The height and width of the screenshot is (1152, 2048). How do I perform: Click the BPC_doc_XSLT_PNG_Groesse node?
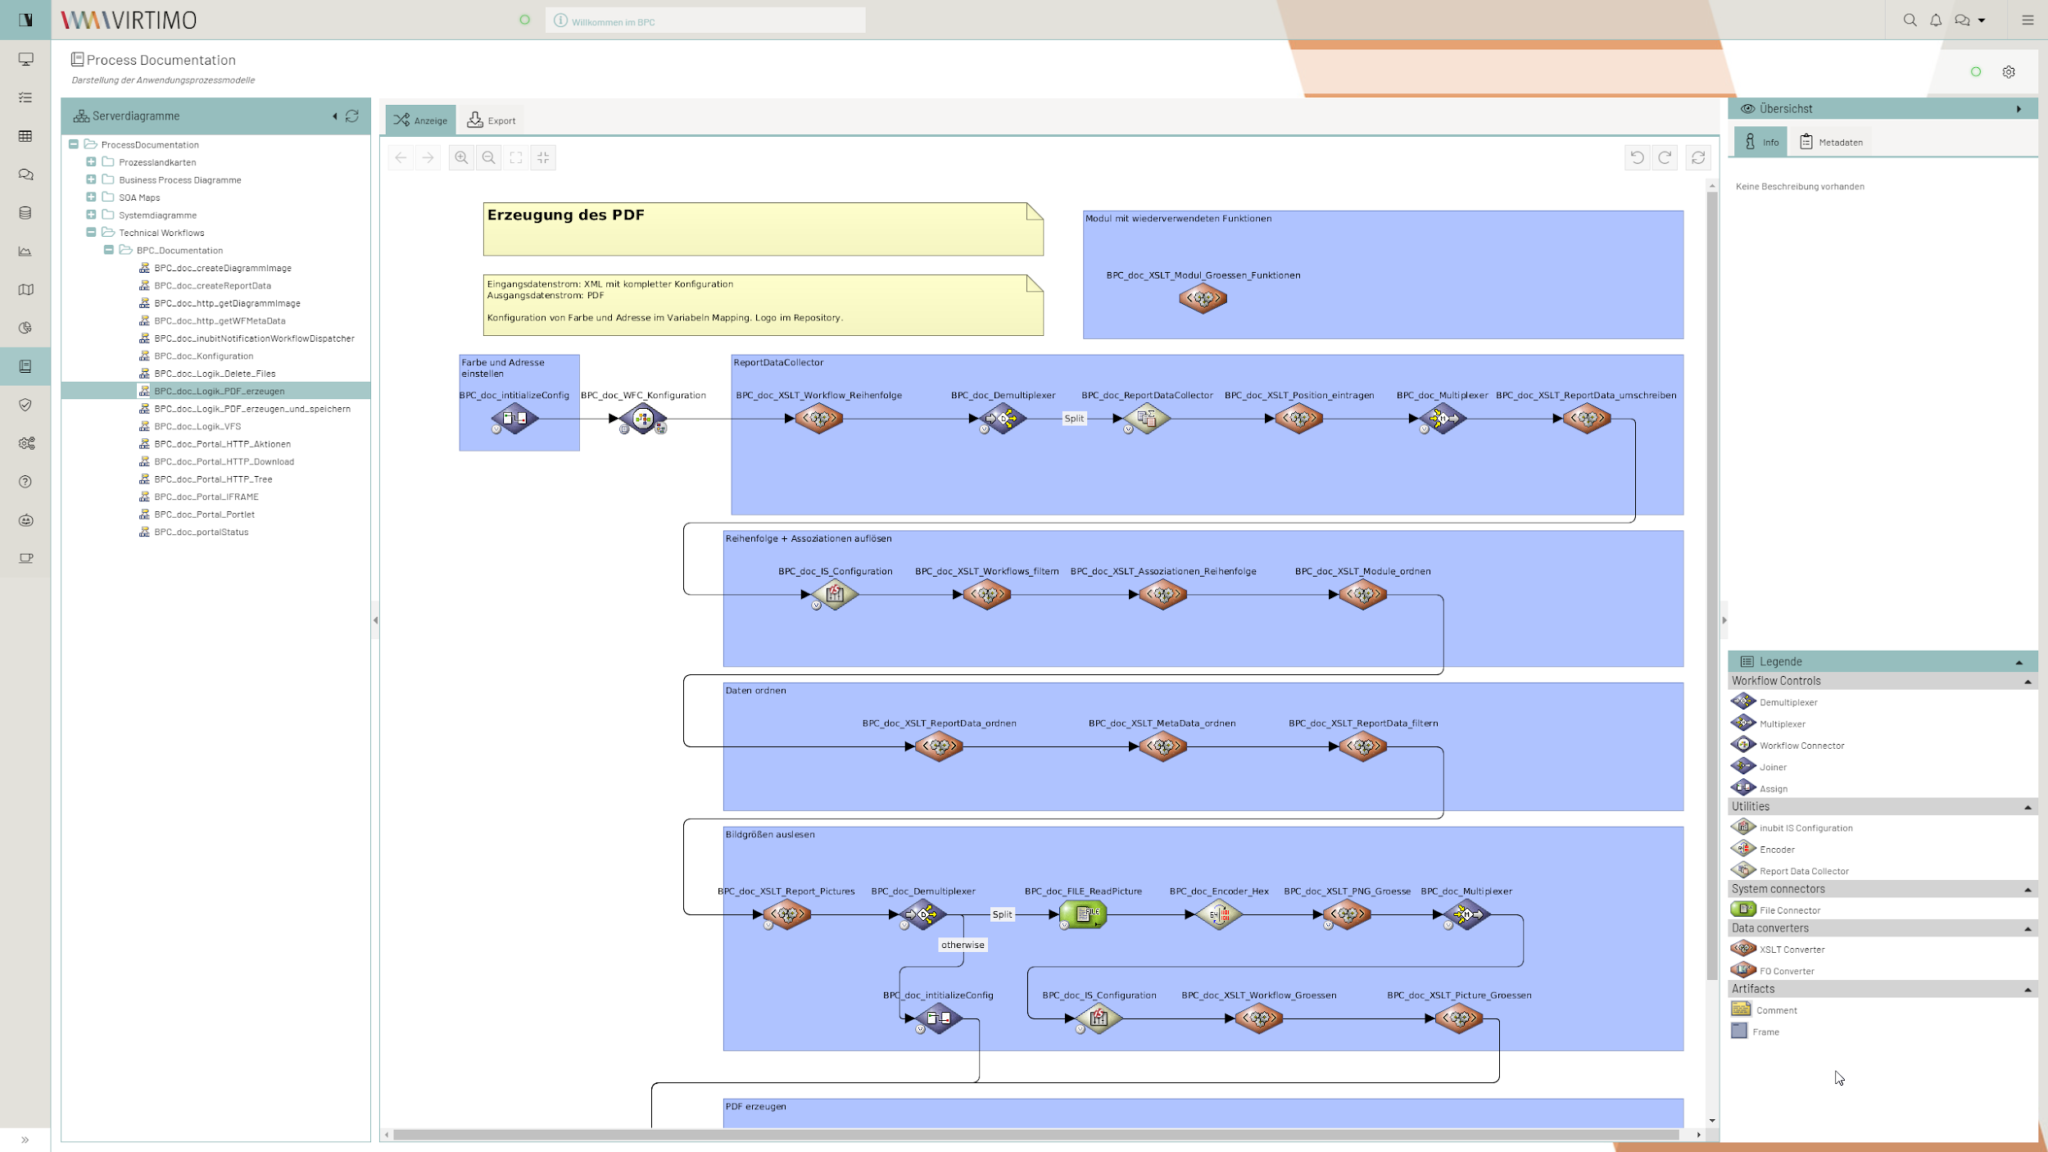pos(1346,914)
